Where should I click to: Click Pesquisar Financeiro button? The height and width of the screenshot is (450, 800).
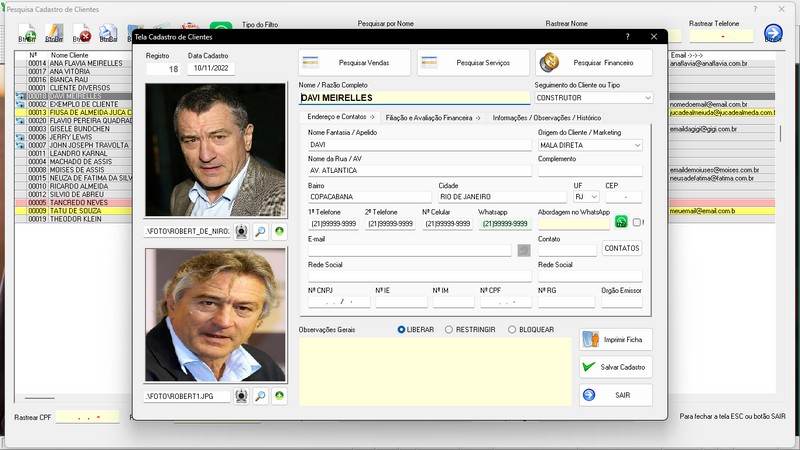coord(593,63)
